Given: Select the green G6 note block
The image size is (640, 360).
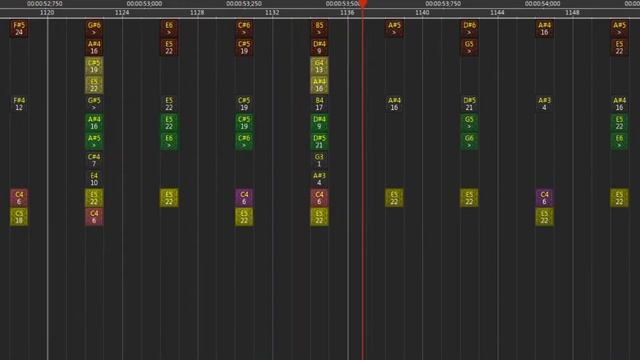Looking at the screenshot, I should (469, 141).
